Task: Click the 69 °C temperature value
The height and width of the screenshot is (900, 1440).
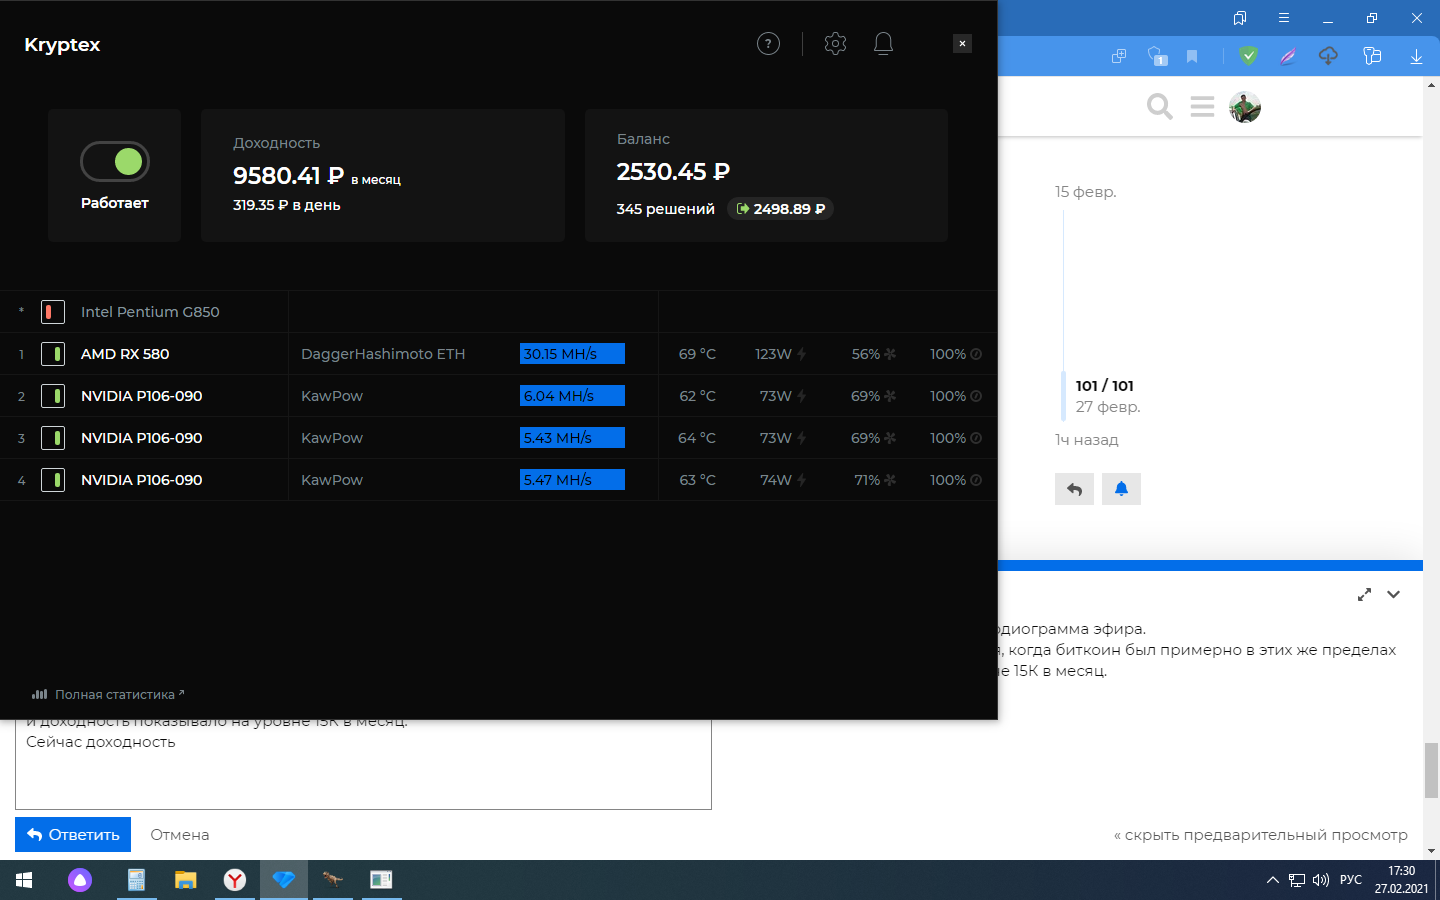Action: tap(697, 354)
